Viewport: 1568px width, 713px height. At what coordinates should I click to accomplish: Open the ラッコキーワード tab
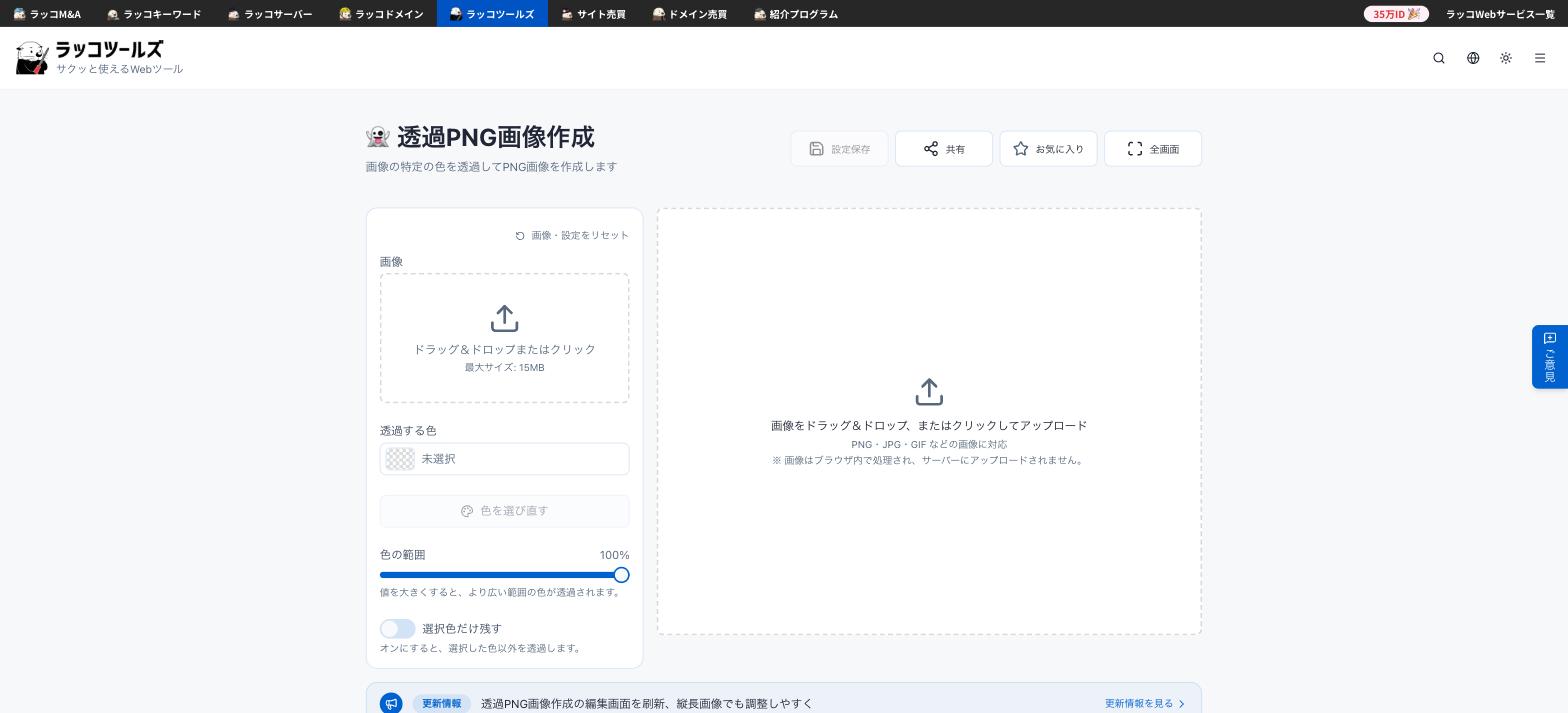154,14
